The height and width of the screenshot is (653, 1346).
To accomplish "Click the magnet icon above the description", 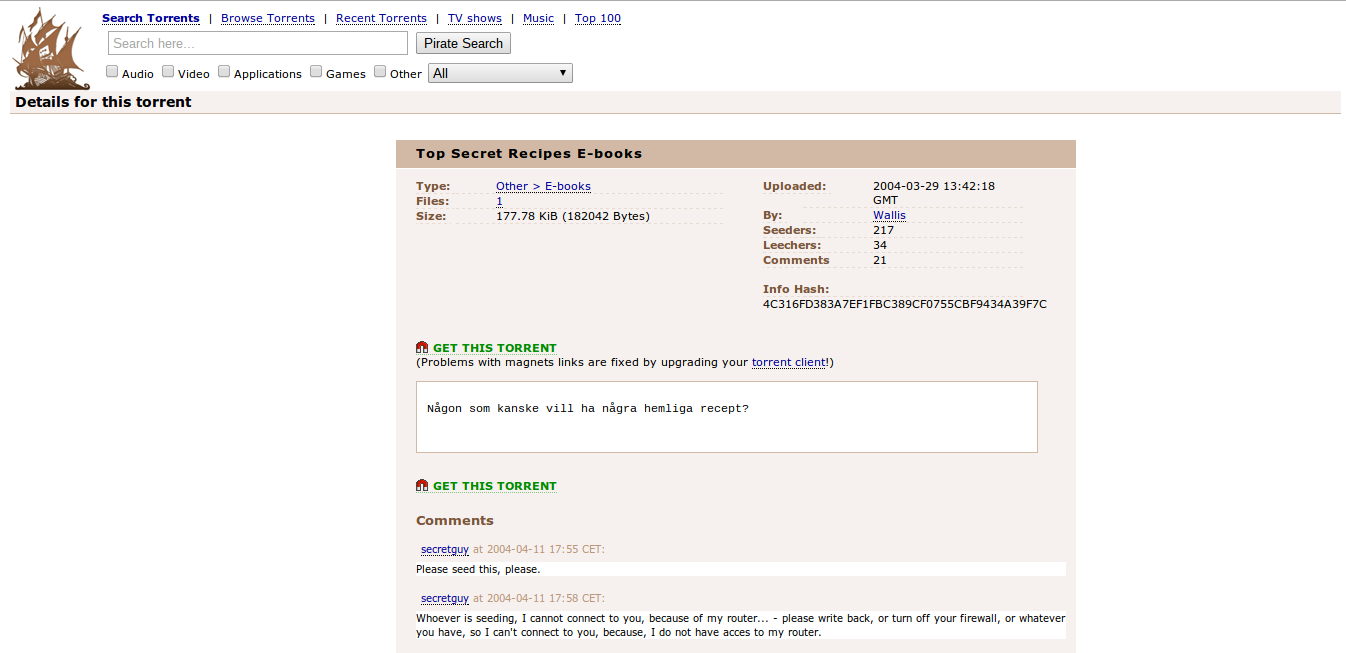I will point(422,348).
